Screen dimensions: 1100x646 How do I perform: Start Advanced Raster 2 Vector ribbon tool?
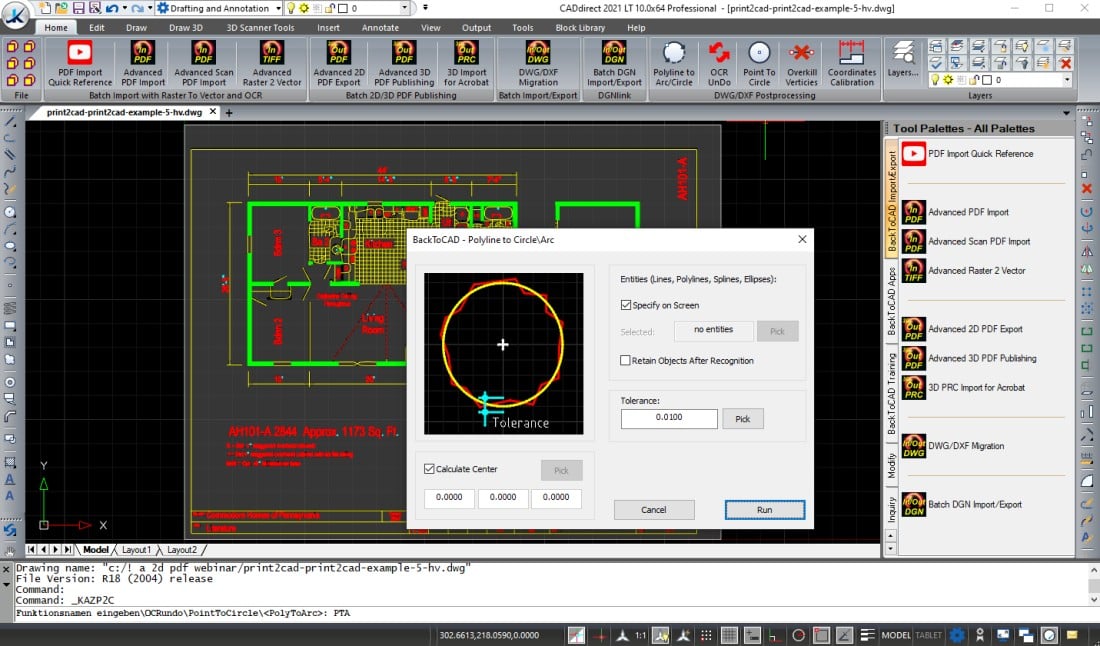pyautogui.click(x=271, y=63)
